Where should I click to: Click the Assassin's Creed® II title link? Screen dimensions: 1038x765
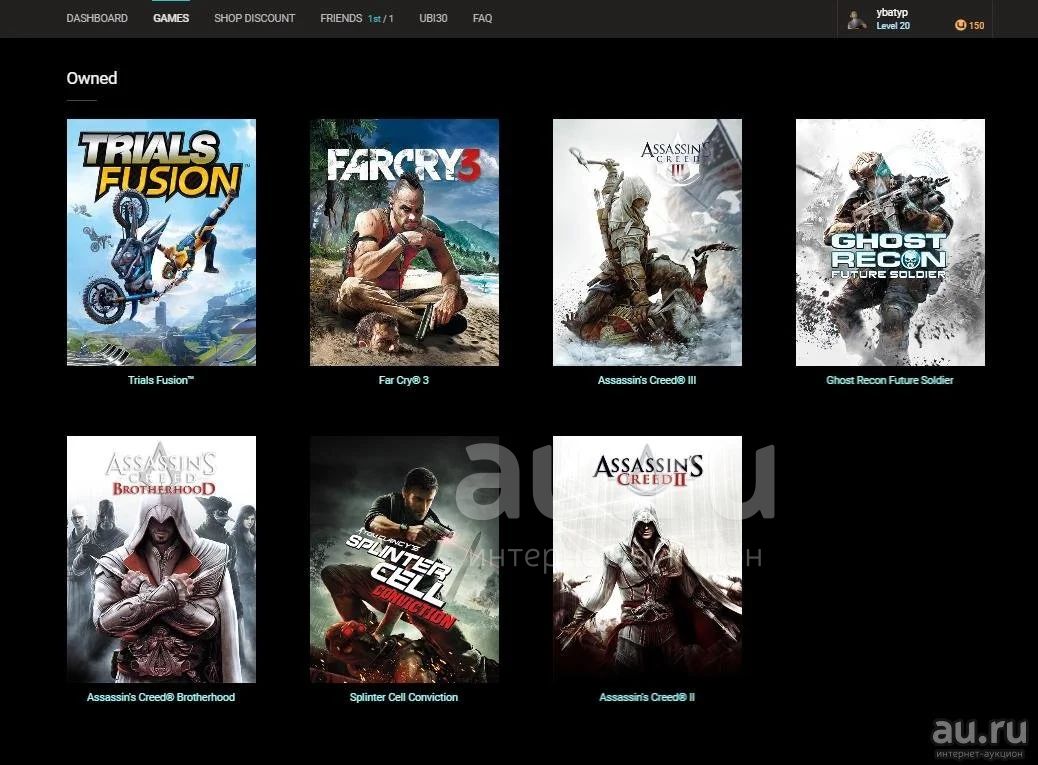coord(647,697)
